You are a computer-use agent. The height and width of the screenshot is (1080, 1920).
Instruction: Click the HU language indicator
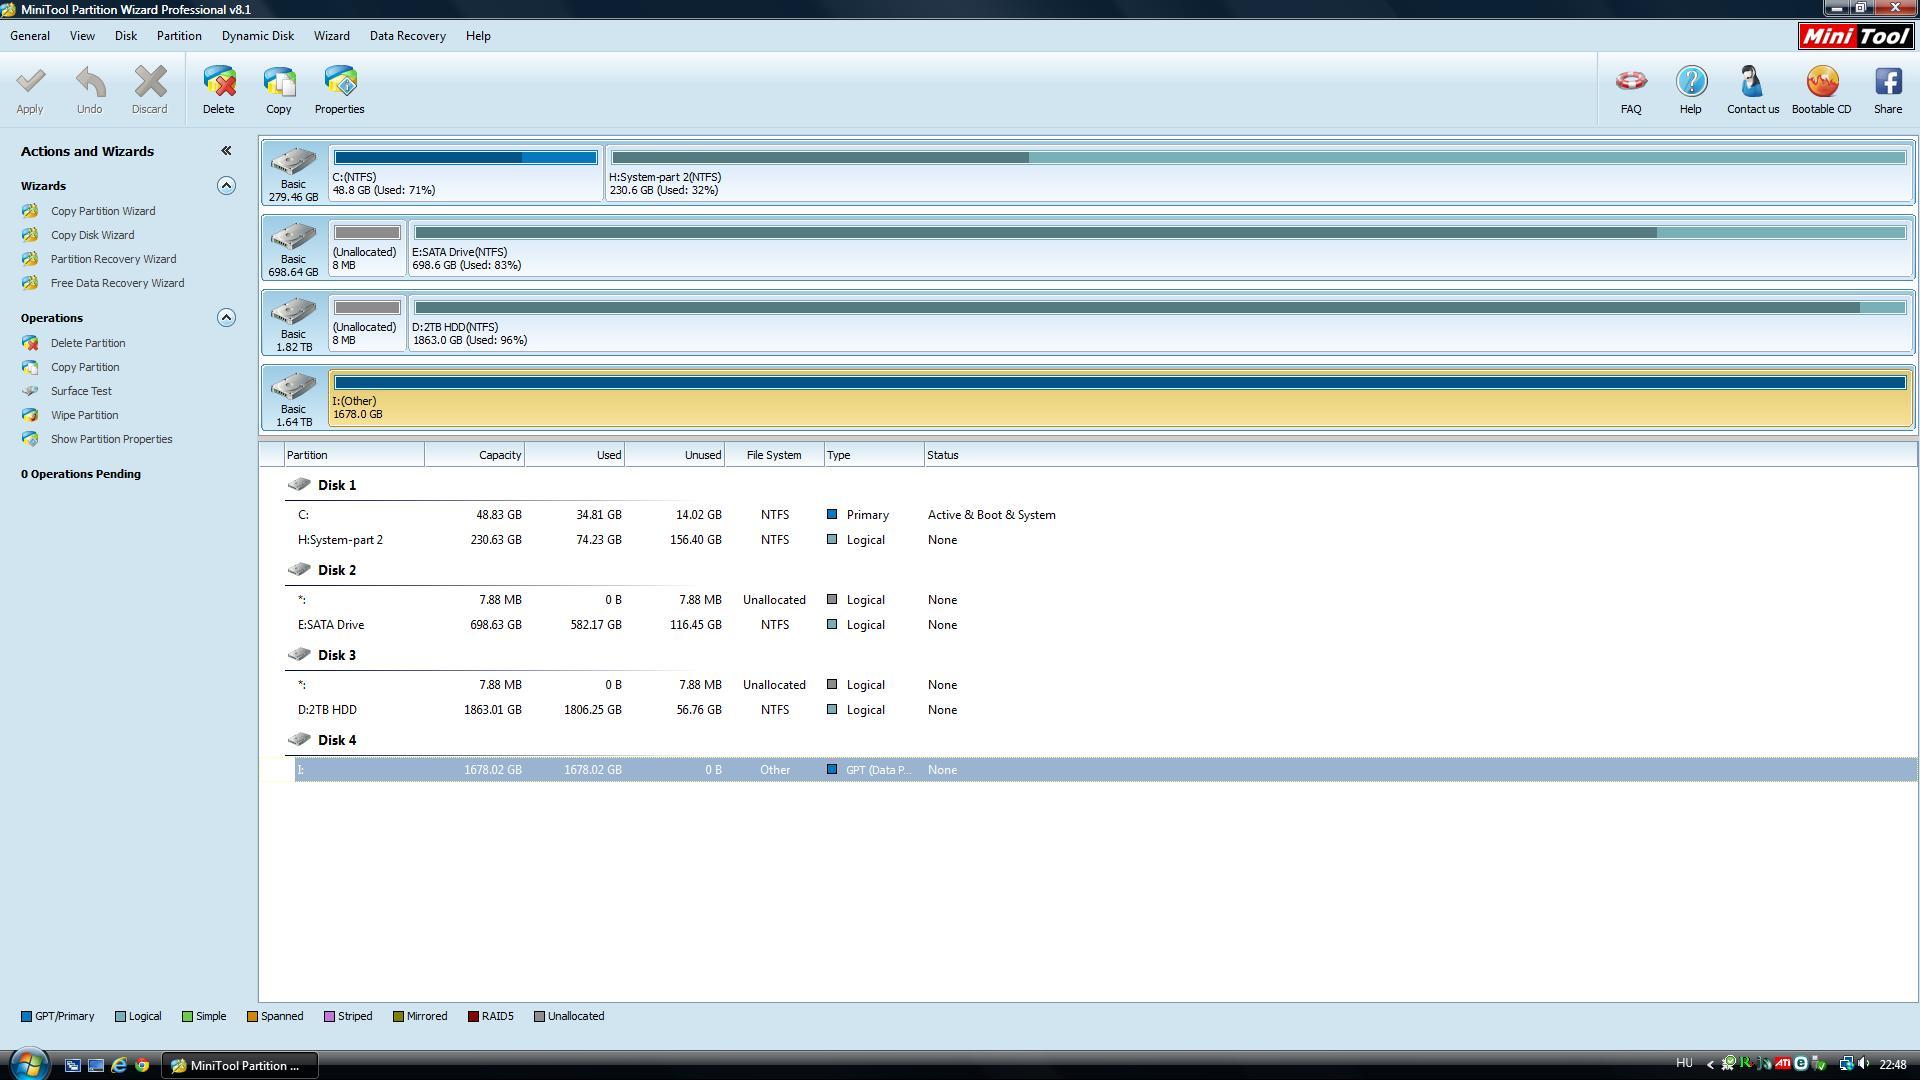tap(1684, 1064)
